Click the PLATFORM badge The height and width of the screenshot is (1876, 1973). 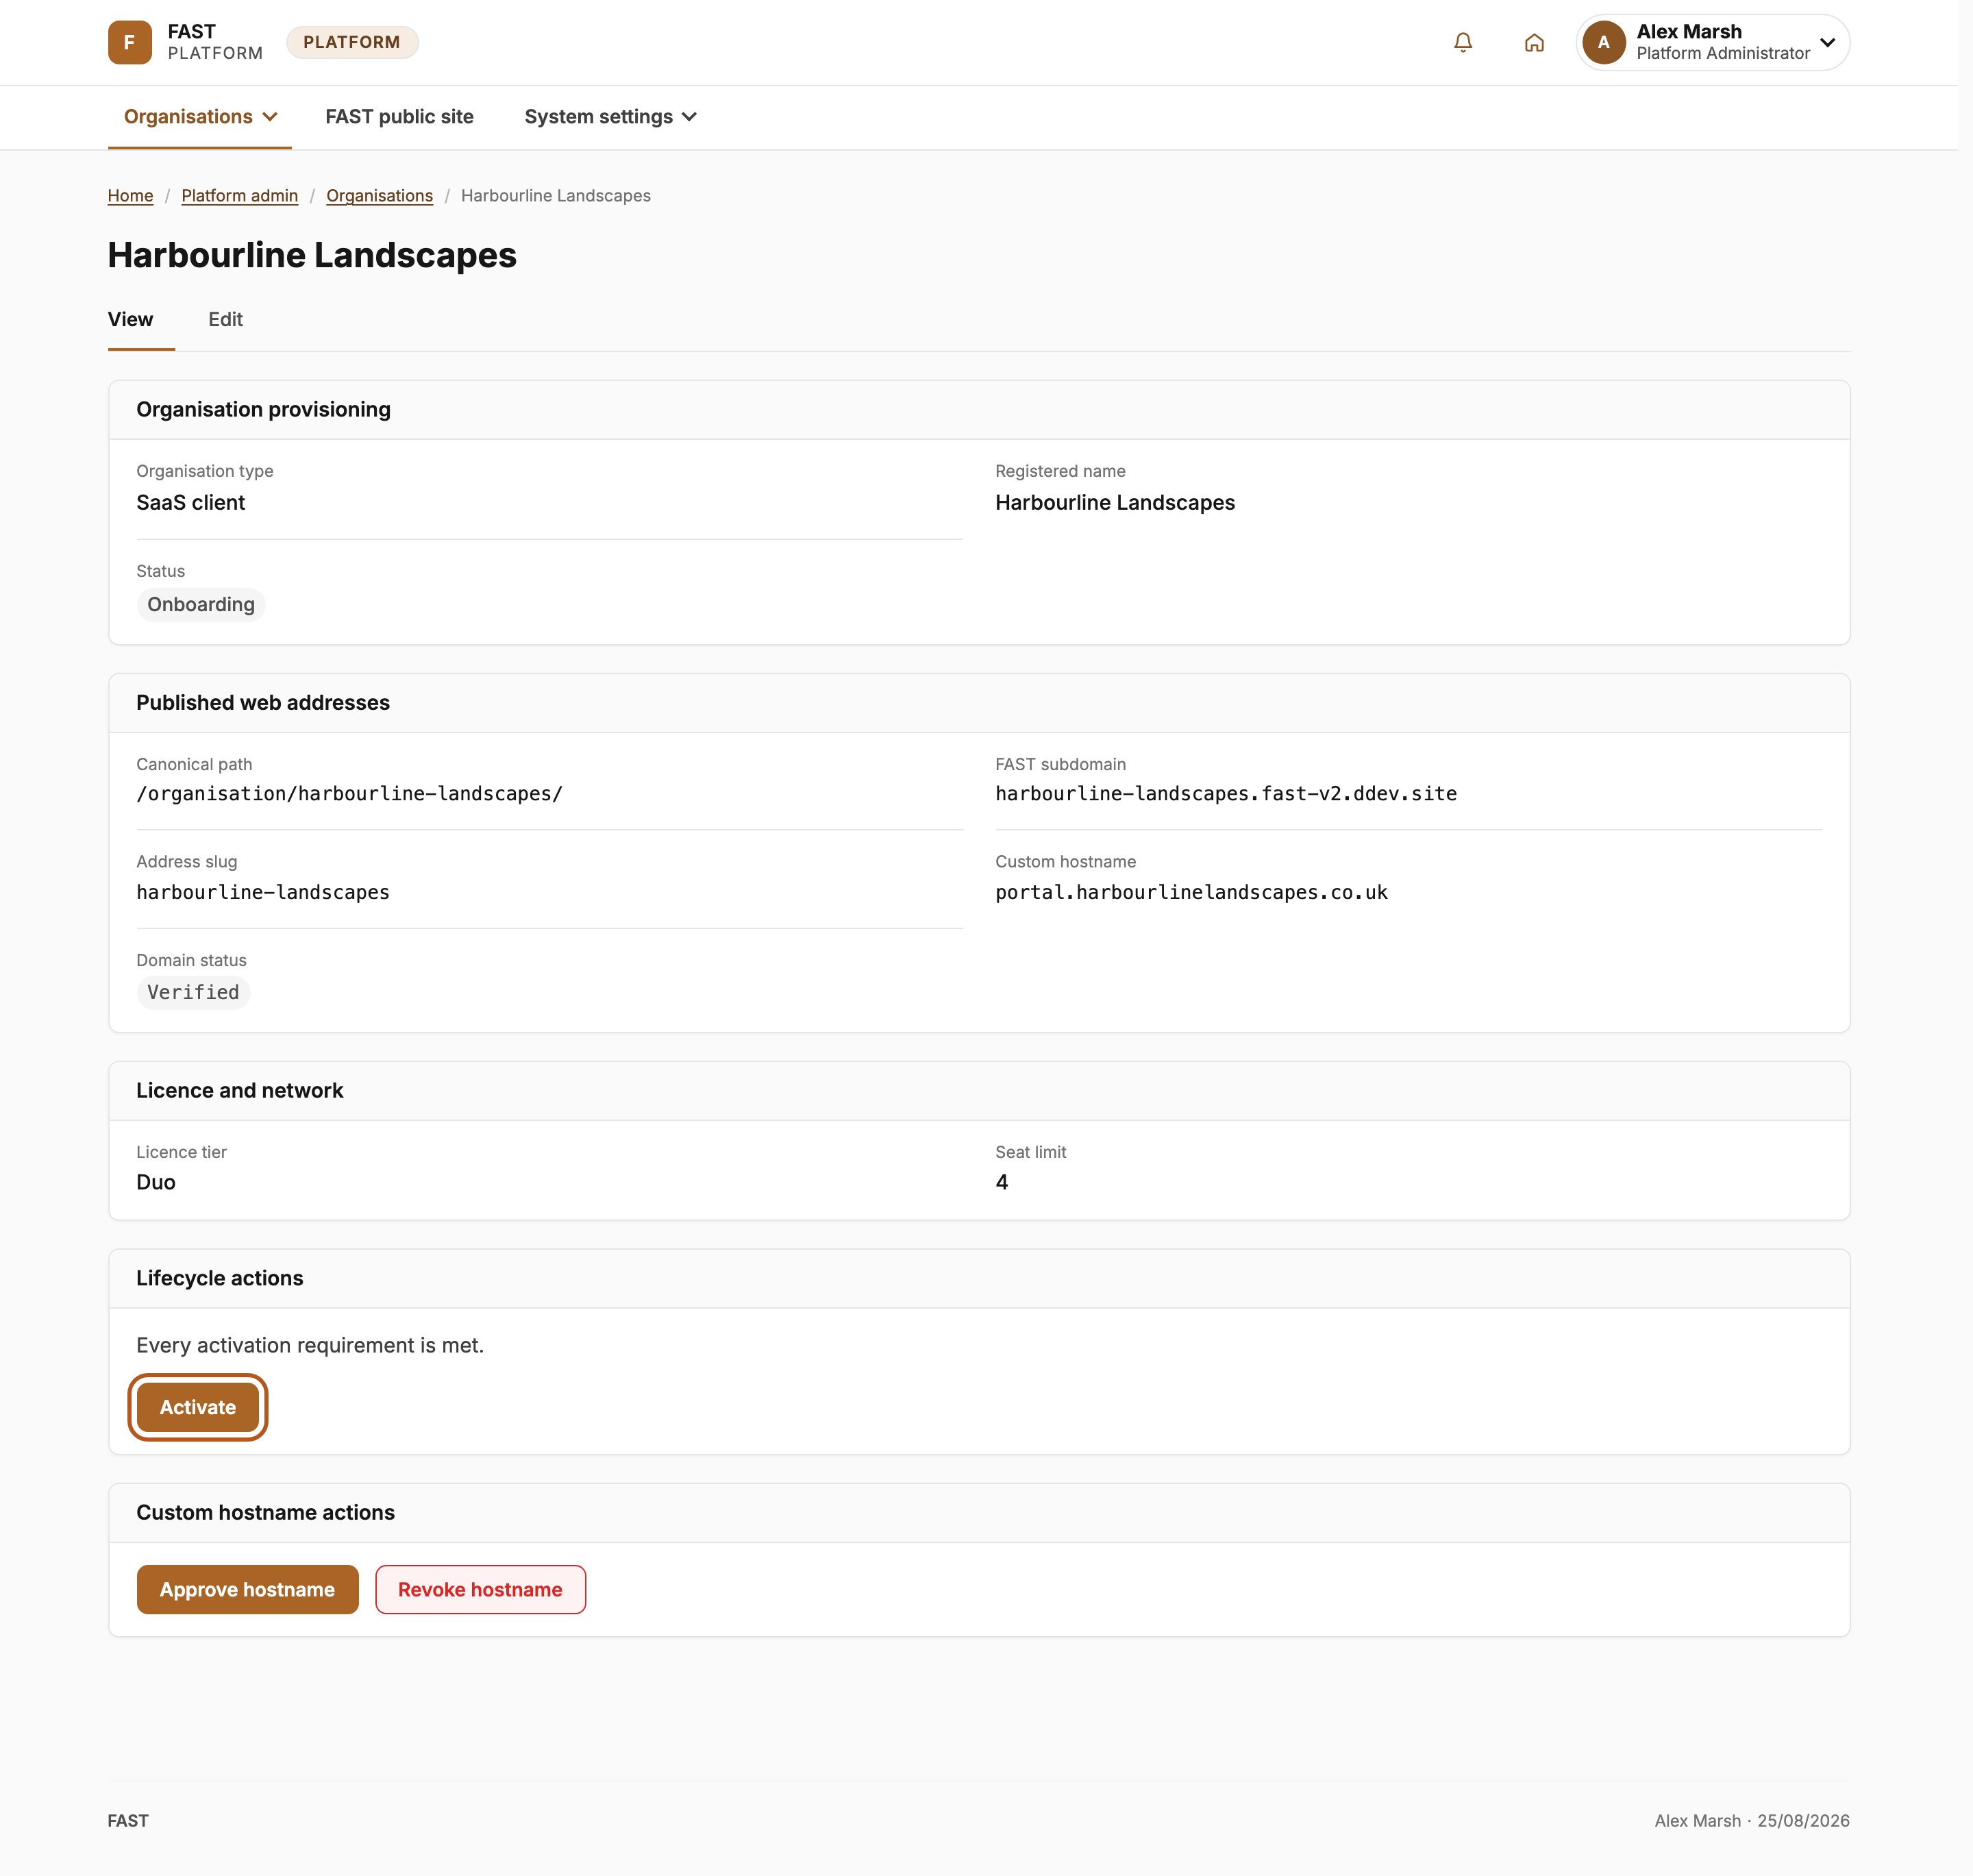pos(352,42)
